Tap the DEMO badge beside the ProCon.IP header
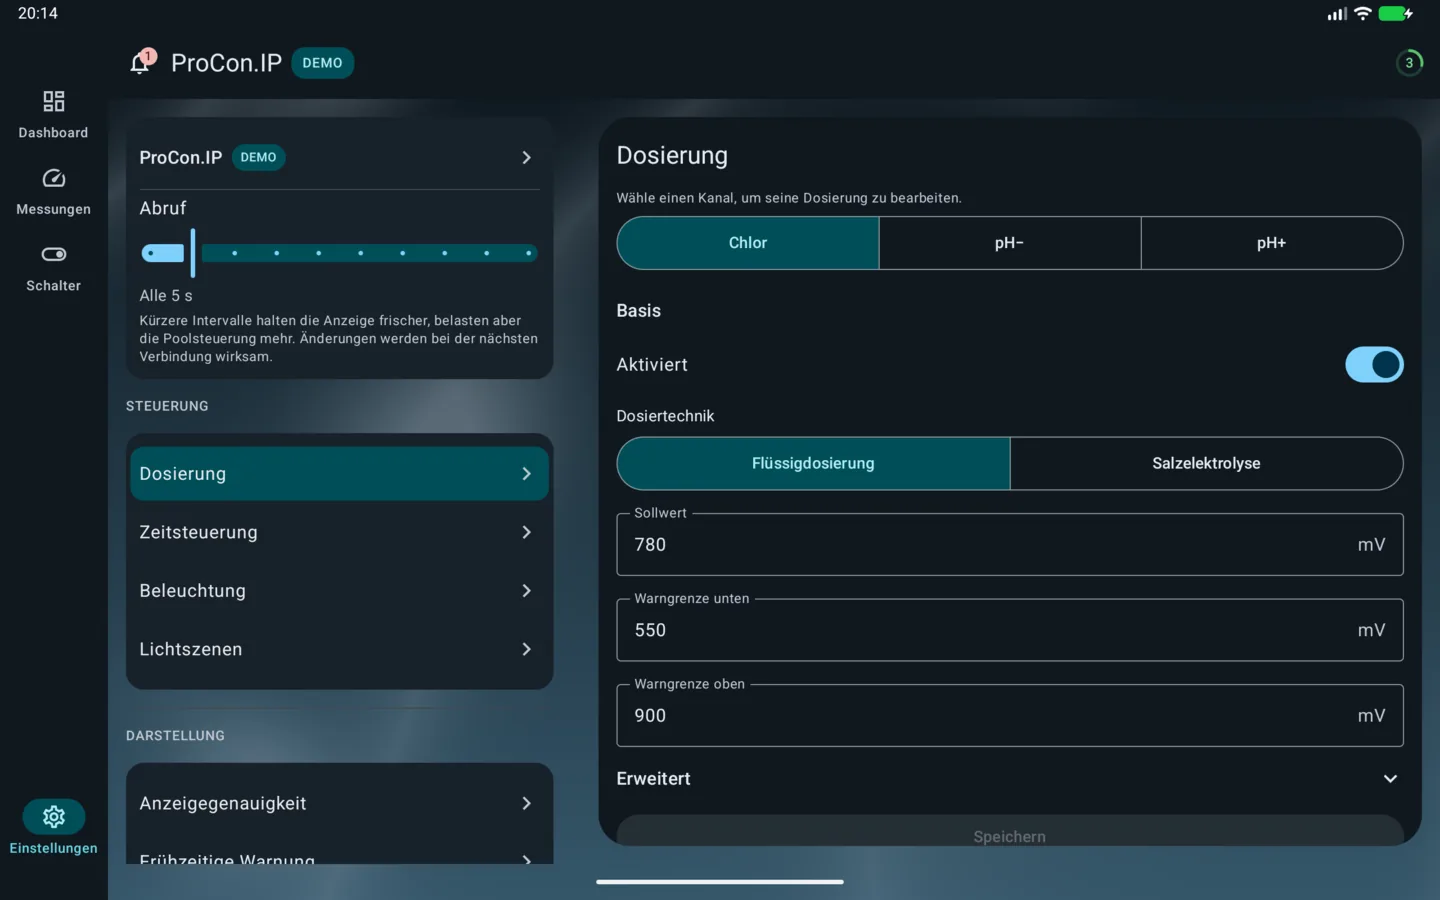This screenshot has height=900, width=1440. 322,63
